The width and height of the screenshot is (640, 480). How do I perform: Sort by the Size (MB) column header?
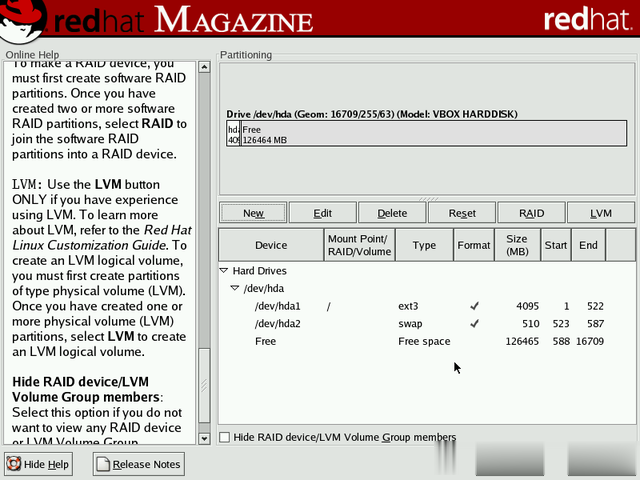point(517,245)
